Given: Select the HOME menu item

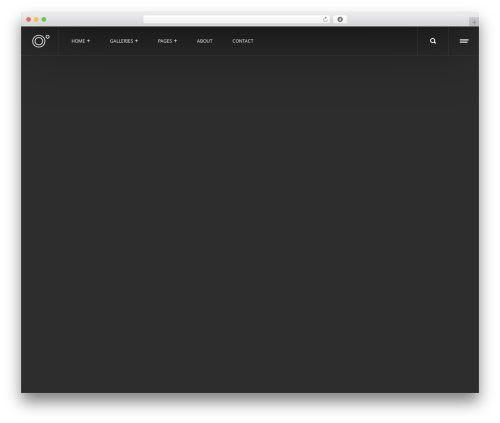Looking at the screenshot, I should tap(78, 41).
